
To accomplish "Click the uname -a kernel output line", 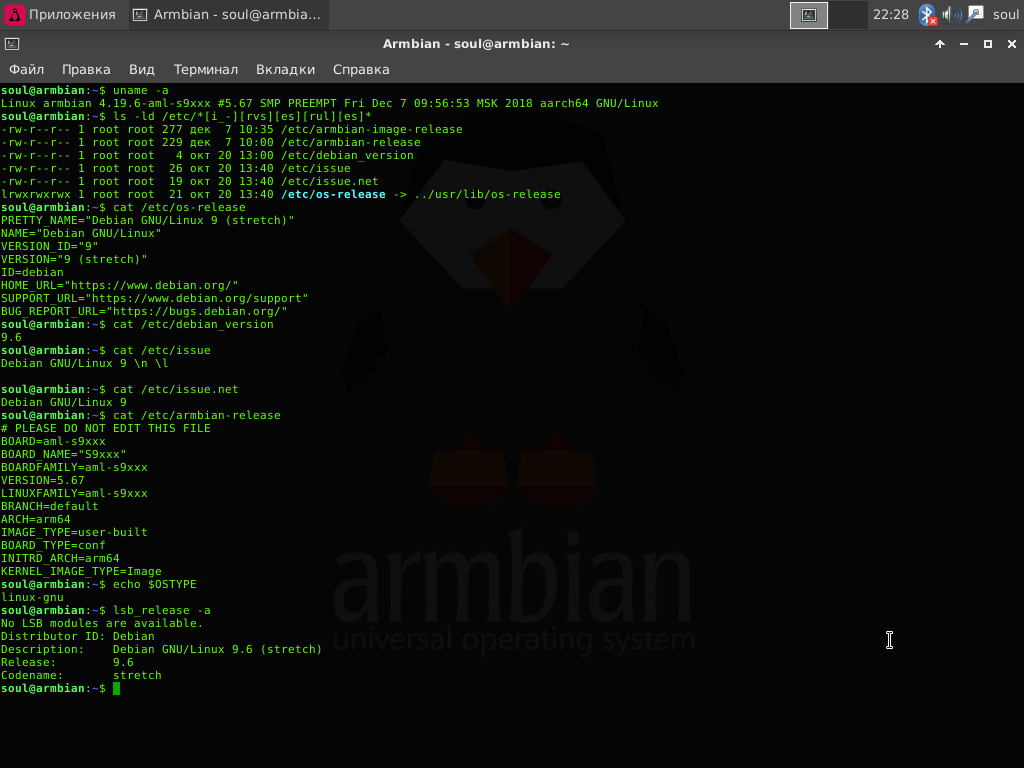I will coord(330,103).
